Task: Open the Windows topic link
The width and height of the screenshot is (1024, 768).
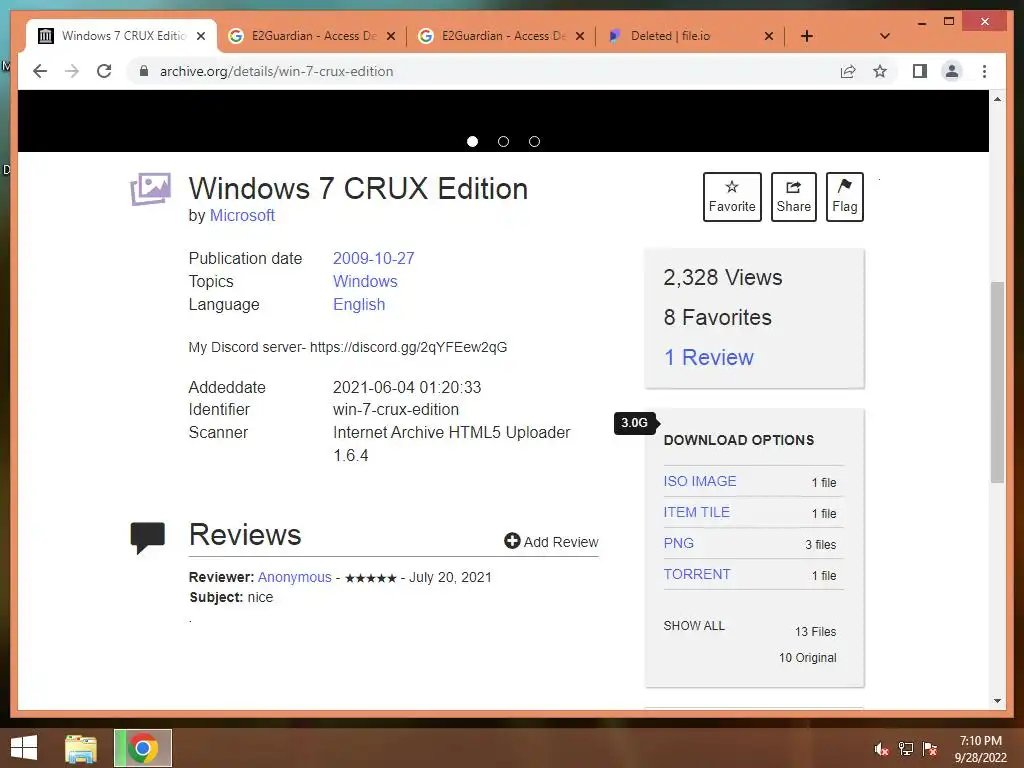Action: pyautogui.click(x=365, y=281)
